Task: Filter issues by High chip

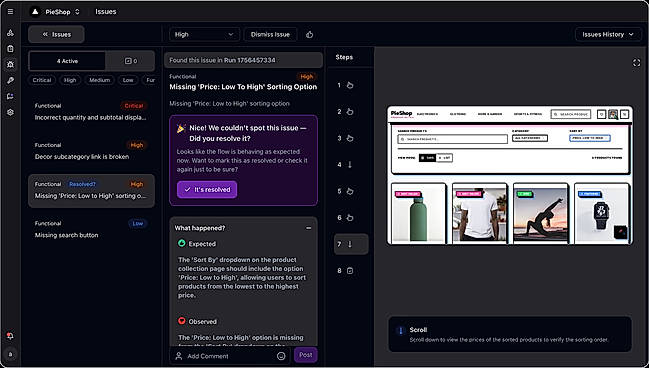Action: pyautogui.click(x=70, y=80)
